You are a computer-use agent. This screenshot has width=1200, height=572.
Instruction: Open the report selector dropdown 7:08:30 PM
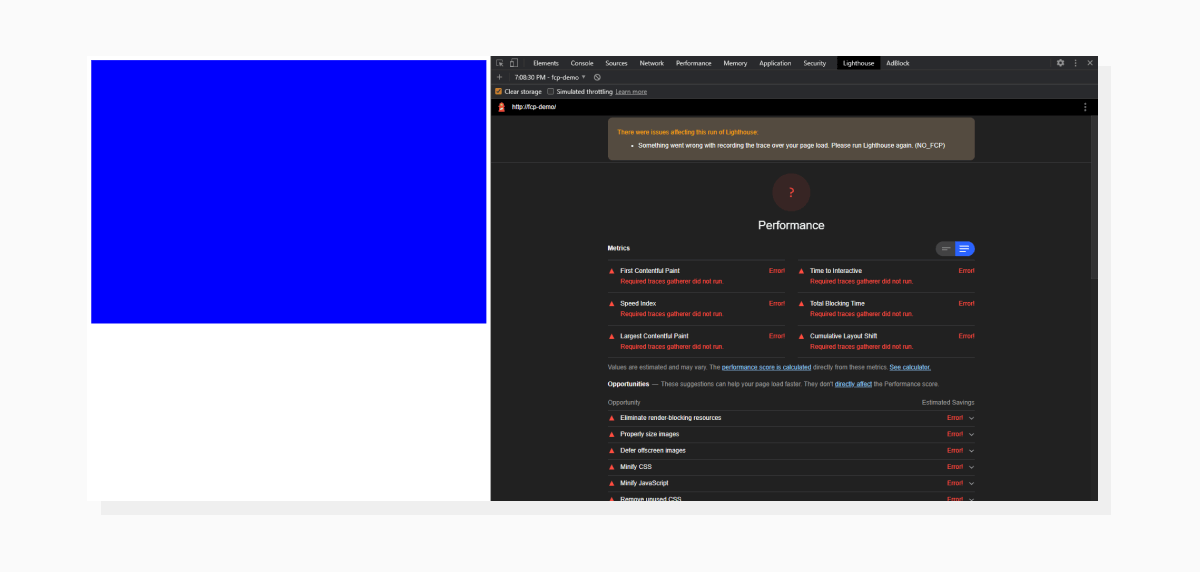click(x=550, y=77)
